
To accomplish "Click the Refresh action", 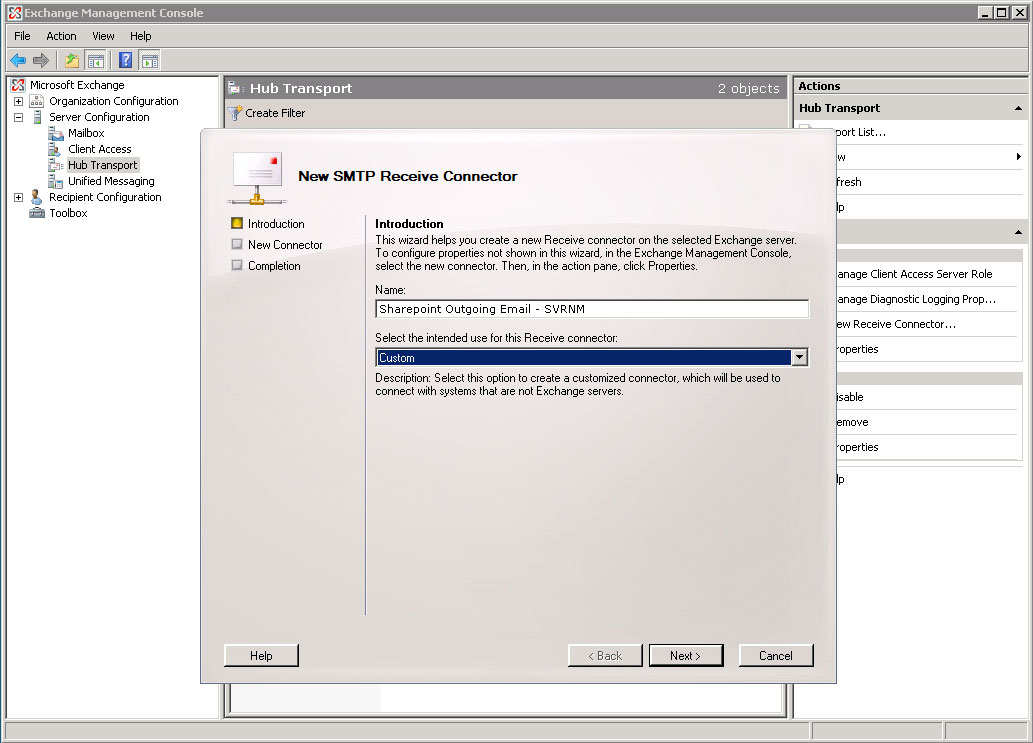I will pyautogui.click(x=849, y=182).
